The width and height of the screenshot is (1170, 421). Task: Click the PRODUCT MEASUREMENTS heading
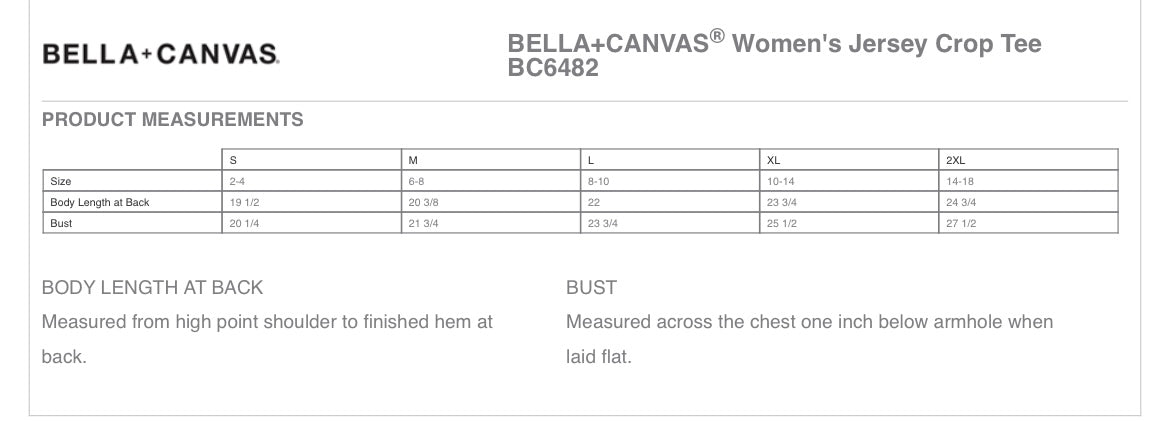coord(172,119)
